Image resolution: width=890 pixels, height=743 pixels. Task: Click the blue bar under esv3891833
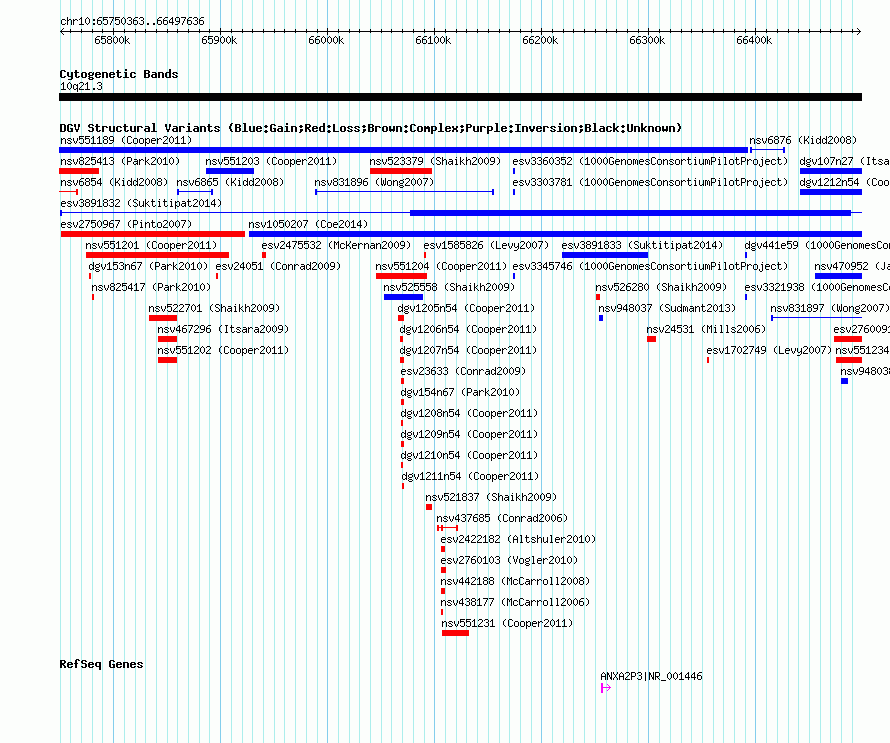604,255
